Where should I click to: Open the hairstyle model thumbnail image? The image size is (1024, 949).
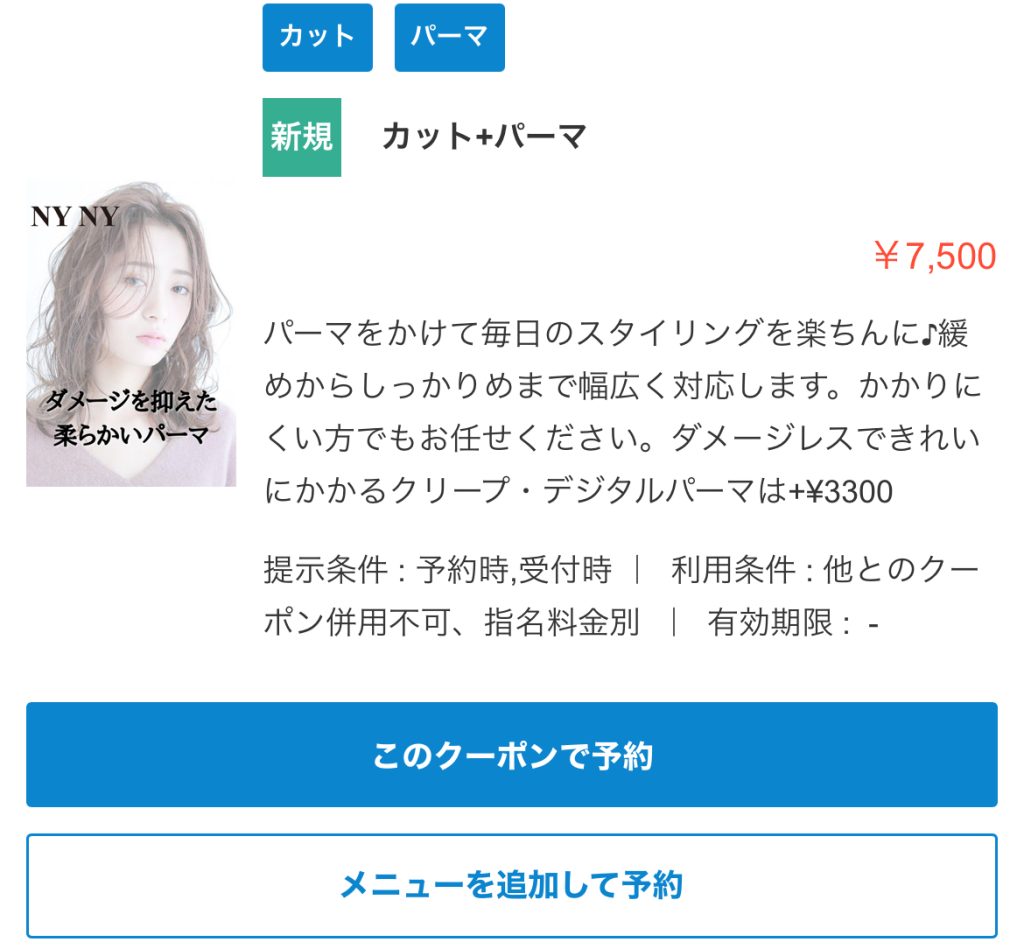point(131,333)
